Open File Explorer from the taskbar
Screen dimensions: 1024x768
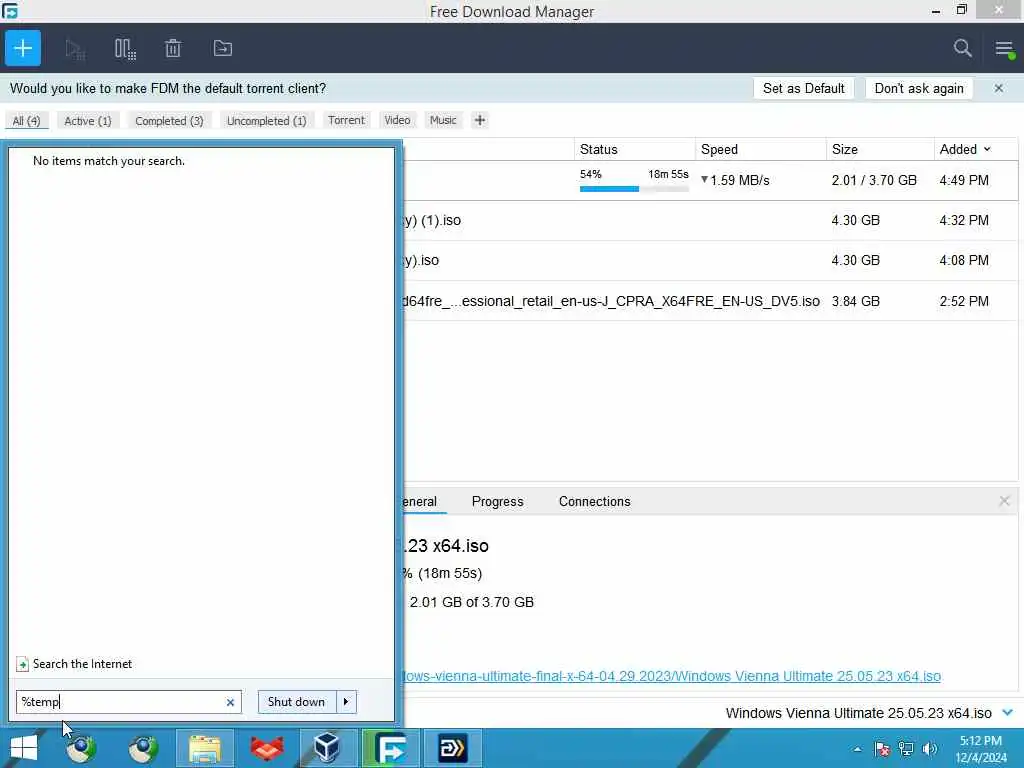(x=205, y=748)
